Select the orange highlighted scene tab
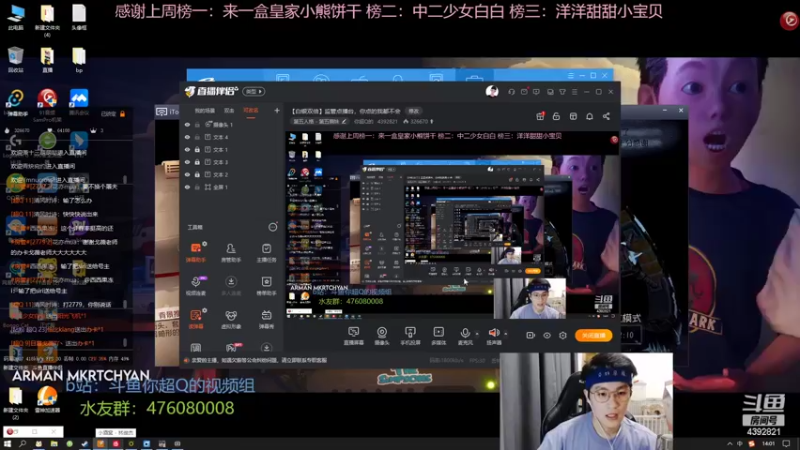The width and height of the screenshot is (800, 450). 251,111
